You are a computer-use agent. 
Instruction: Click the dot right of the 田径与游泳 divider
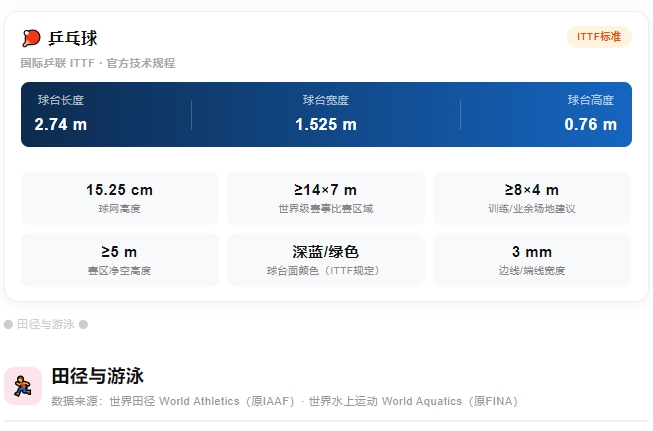click(x=84, y=325)
